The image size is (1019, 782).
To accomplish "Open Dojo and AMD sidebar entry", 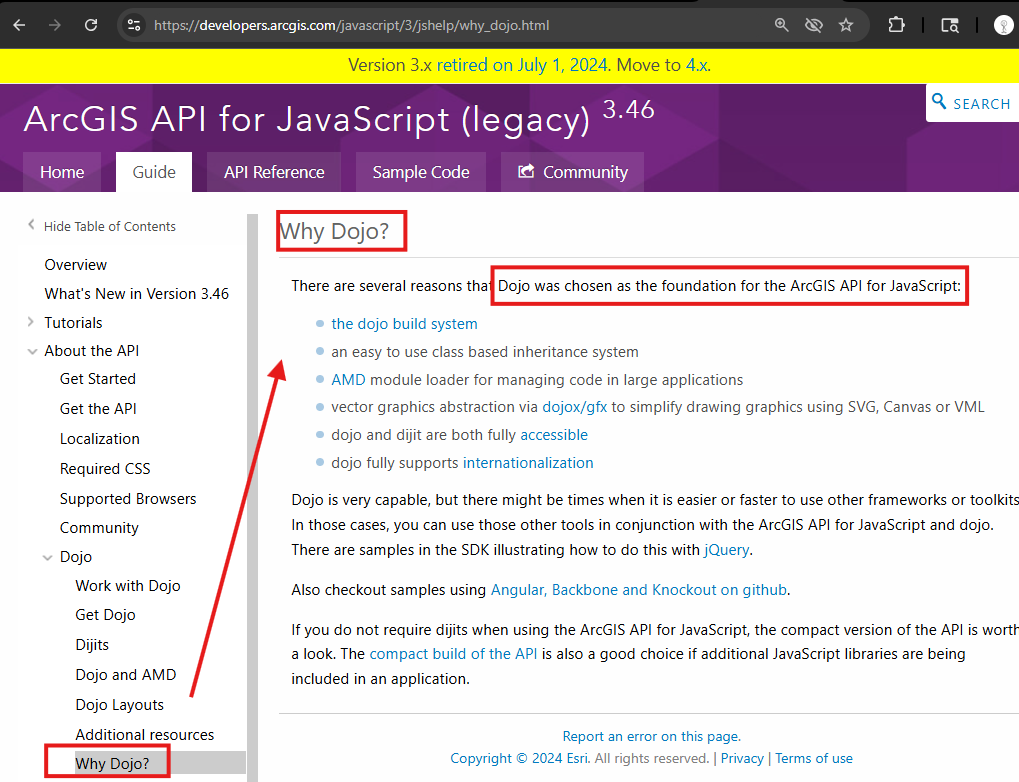I will [125, 675].
